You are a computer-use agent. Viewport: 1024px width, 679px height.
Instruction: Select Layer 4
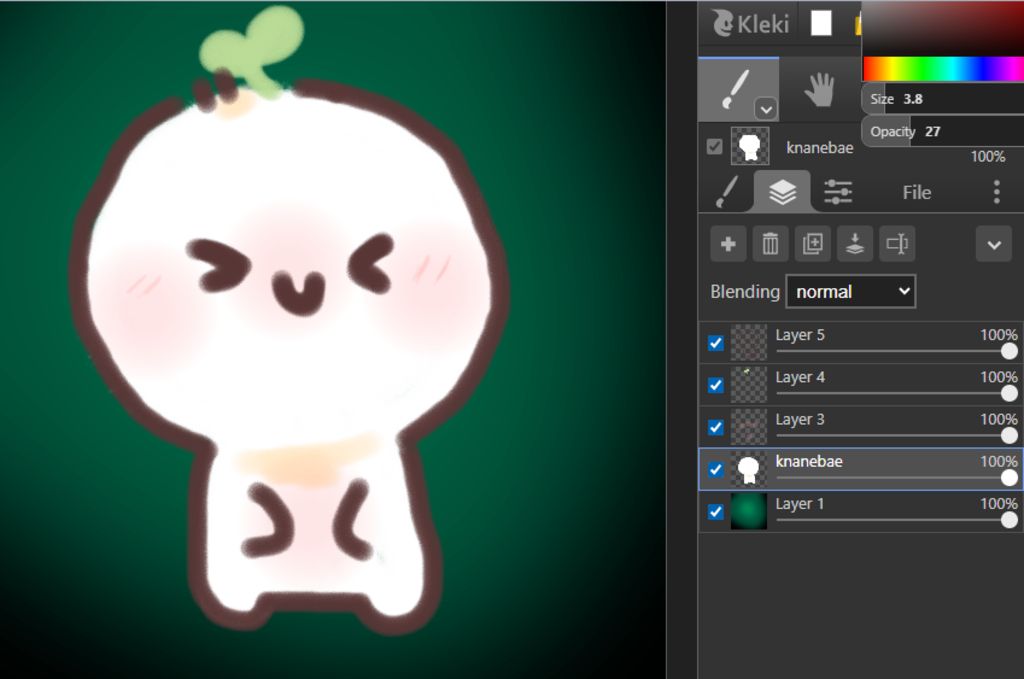point(861,385)
